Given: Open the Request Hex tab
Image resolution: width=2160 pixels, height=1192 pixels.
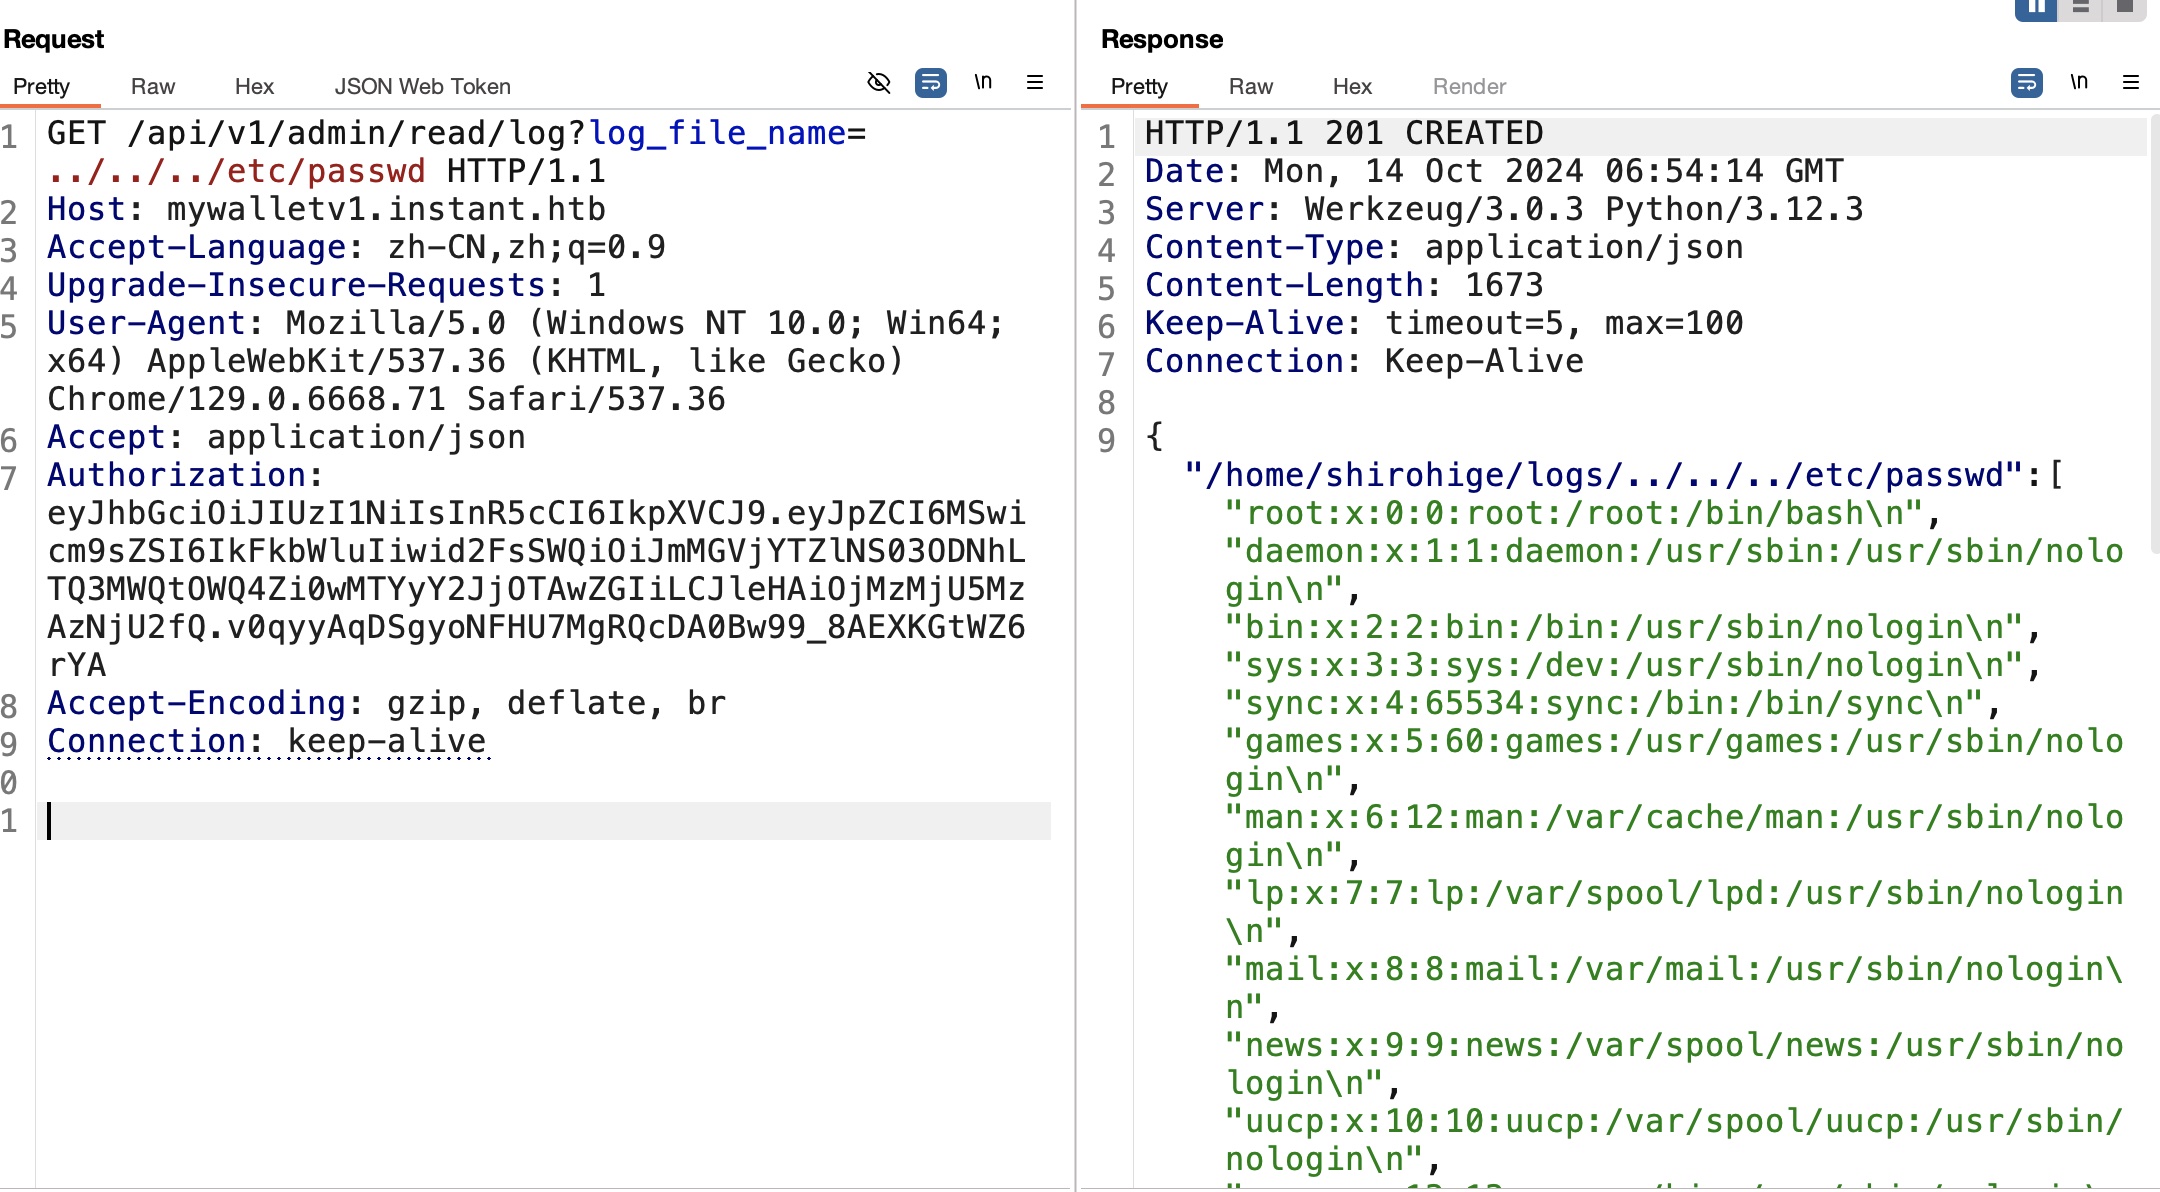Looking at the screenshot, I should (254, 87).
